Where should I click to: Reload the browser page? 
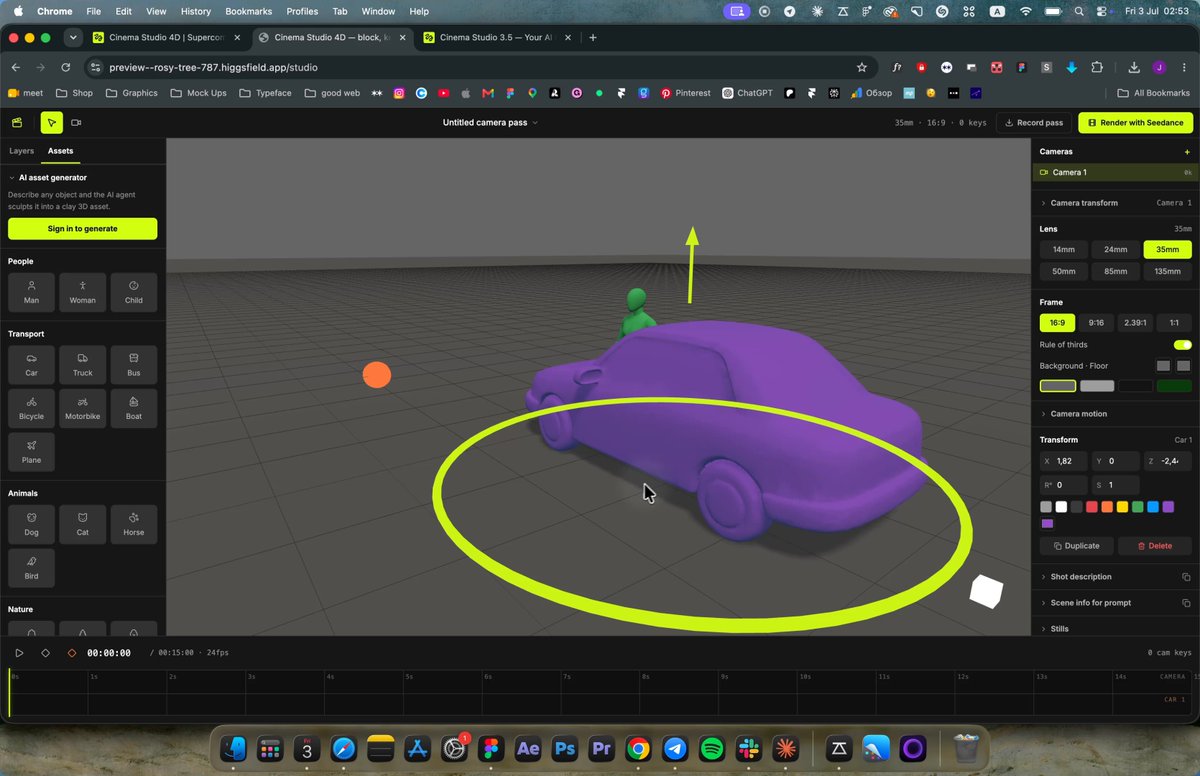click(x=65, y=67)
